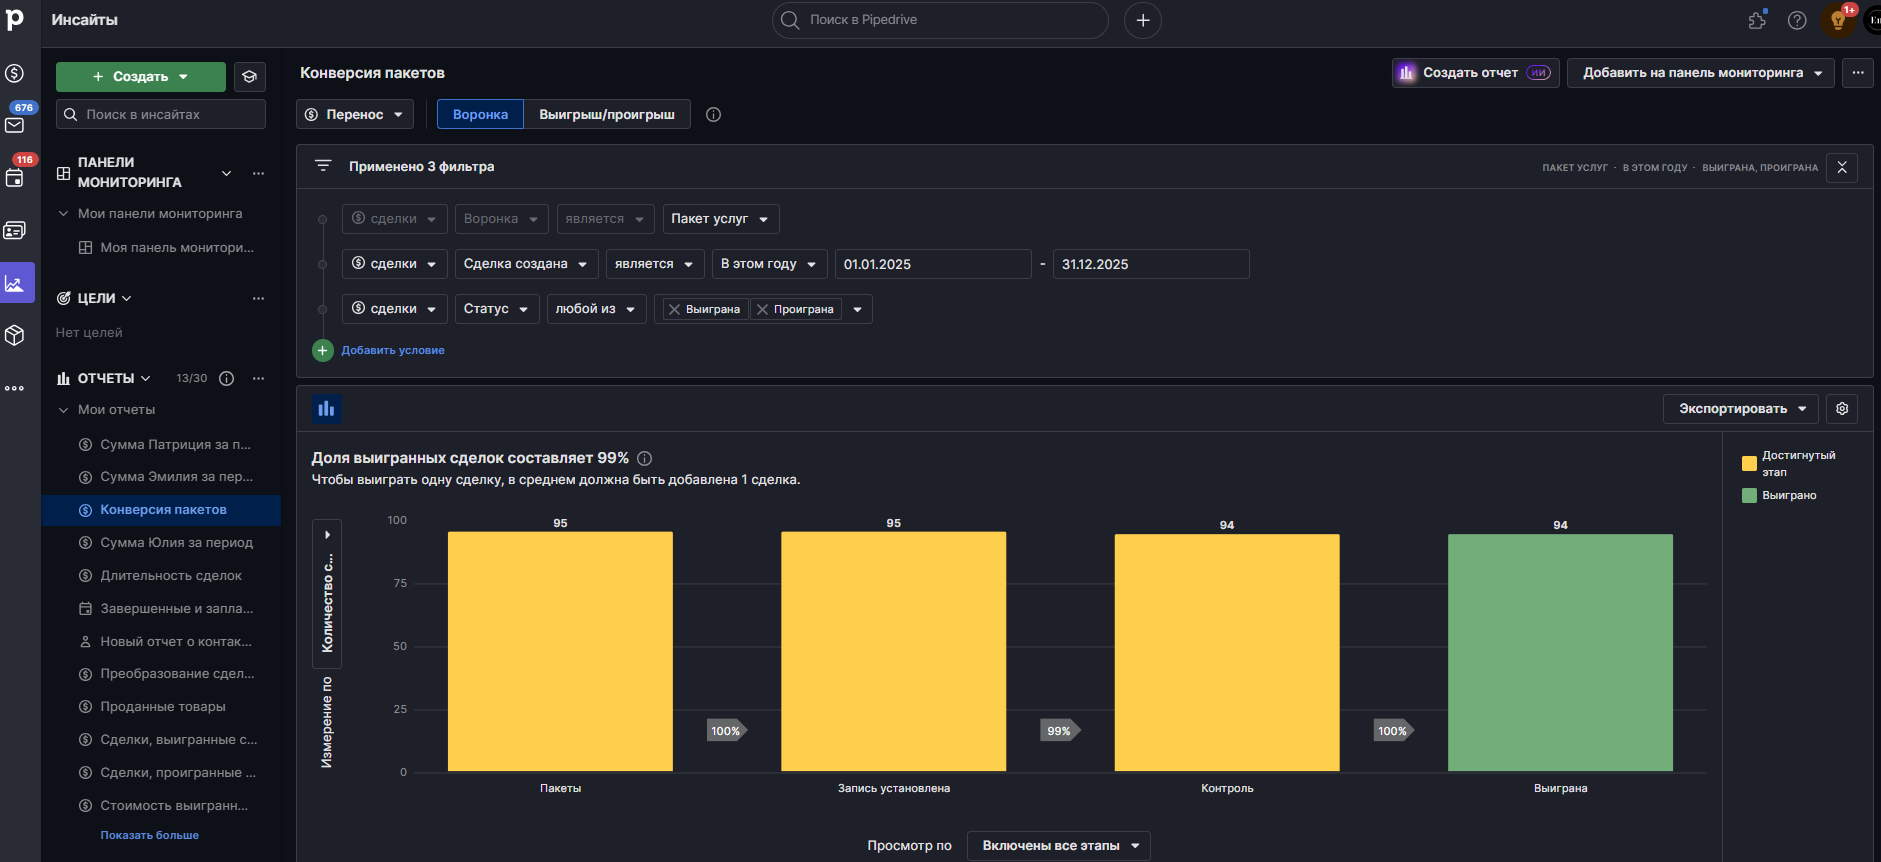Open the Длительность сделок report
This screenshot has height=862, width=1881.
tap(171, 576)
